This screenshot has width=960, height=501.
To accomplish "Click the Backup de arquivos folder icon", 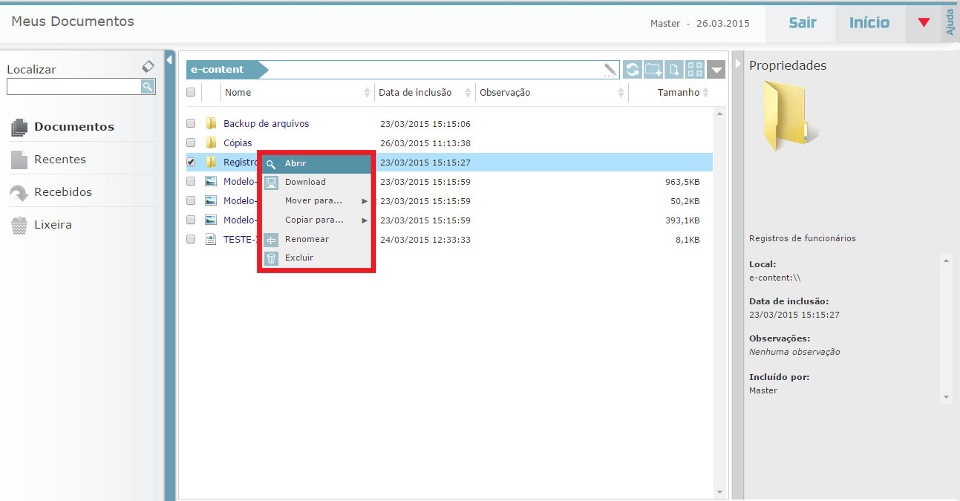I will click(x=211, y=124).
